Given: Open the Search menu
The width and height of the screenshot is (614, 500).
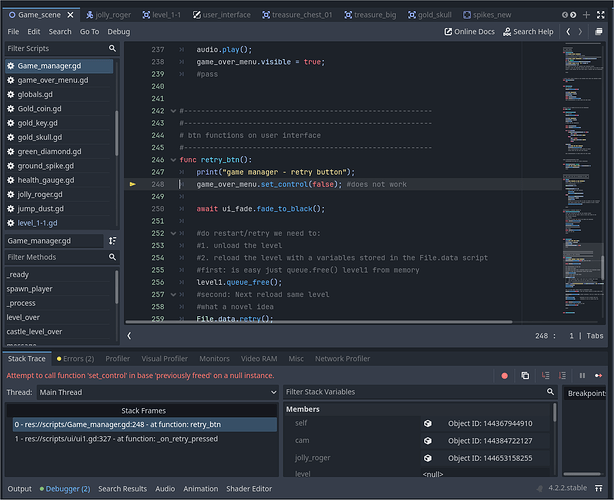Looking at the screenshot, I should (60, 32).
